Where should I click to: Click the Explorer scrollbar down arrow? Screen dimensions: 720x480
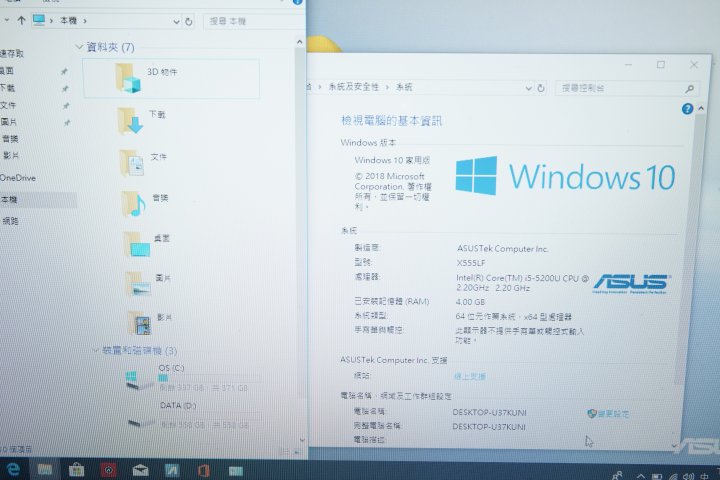coord(302,440)
